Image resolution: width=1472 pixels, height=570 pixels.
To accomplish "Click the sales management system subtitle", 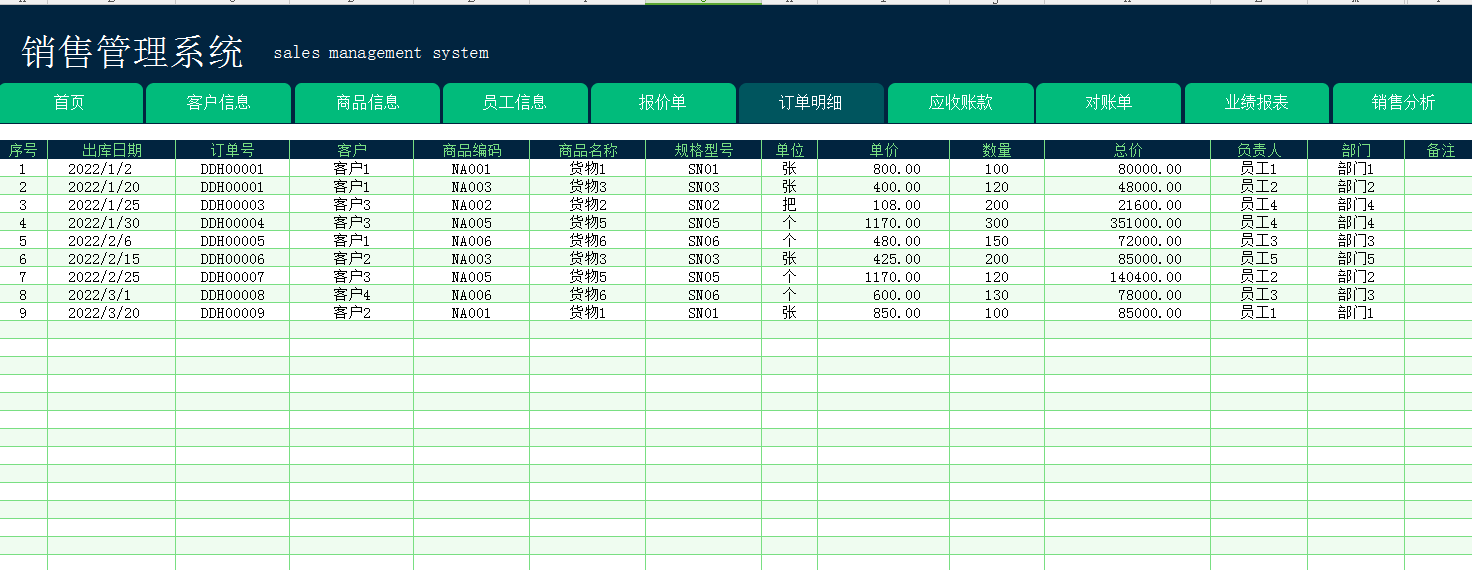I will point(381,53).
